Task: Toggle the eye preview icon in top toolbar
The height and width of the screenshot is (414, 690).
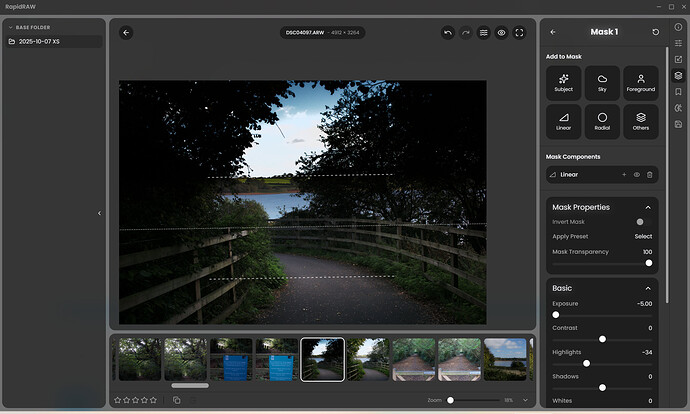Action: (x=501, y=32)
